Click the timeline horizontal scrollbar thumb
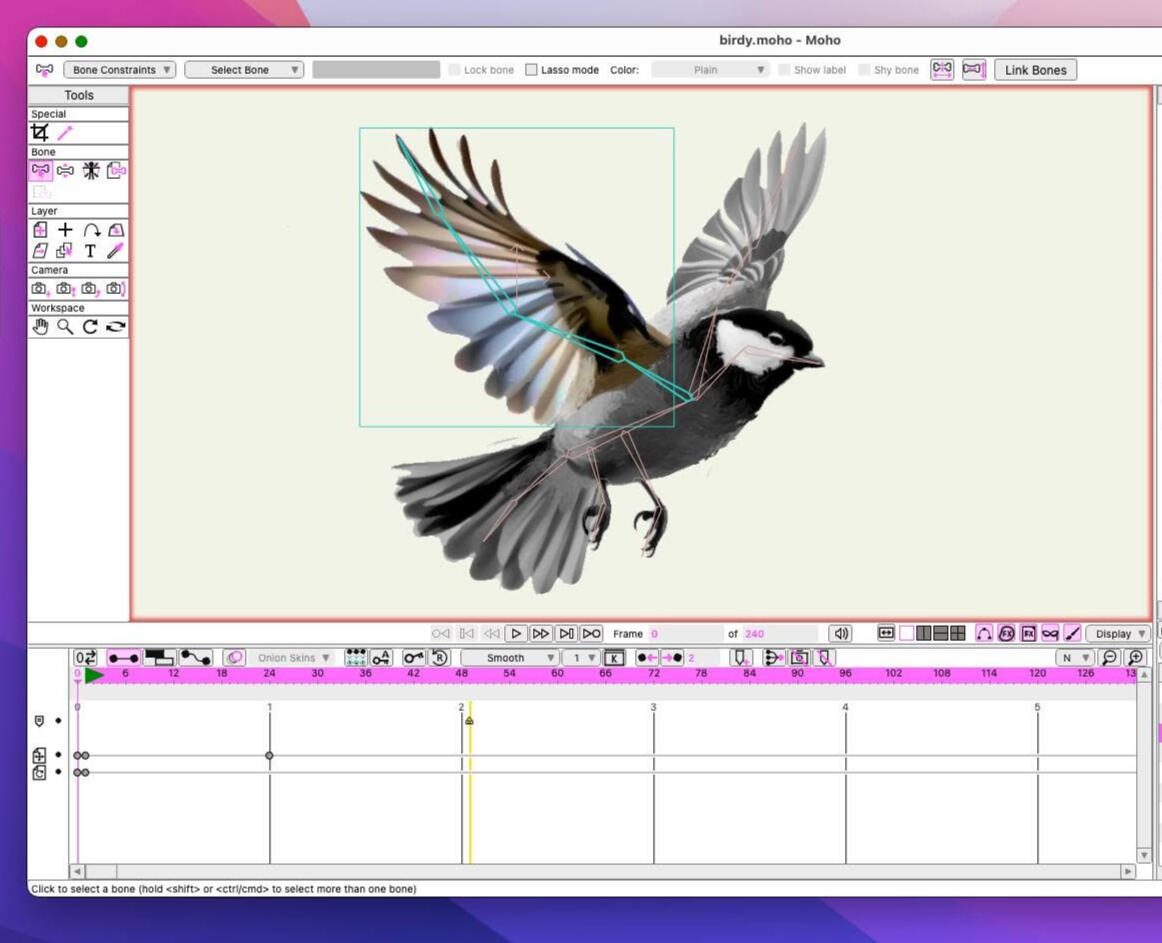Screen dimensions: 1162x943 click(x=101, y=872)
